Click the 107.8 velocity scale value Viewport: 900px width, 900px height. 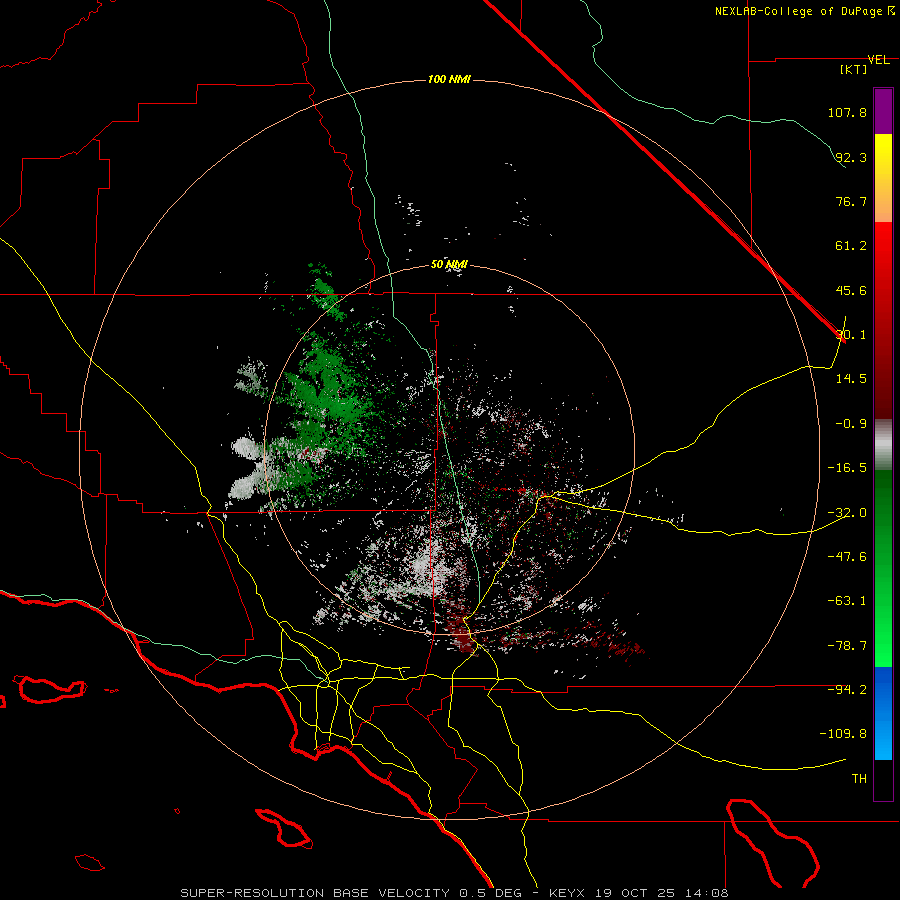[847, 112]
